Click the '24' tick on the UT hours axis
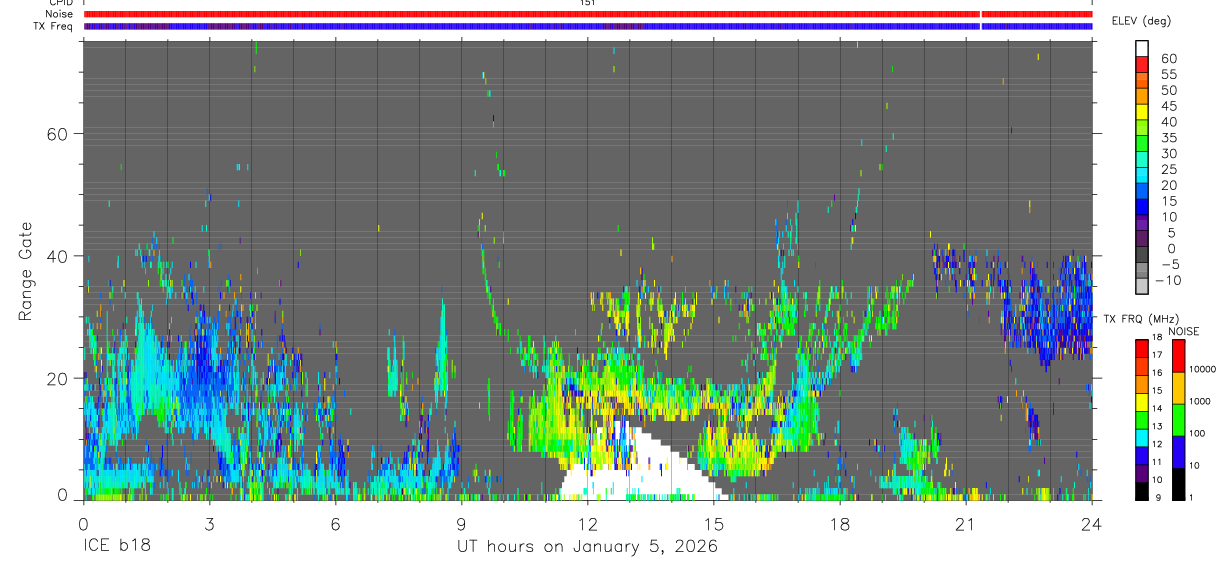This screenshot has width=1228, height=567. click(1091, 524)
